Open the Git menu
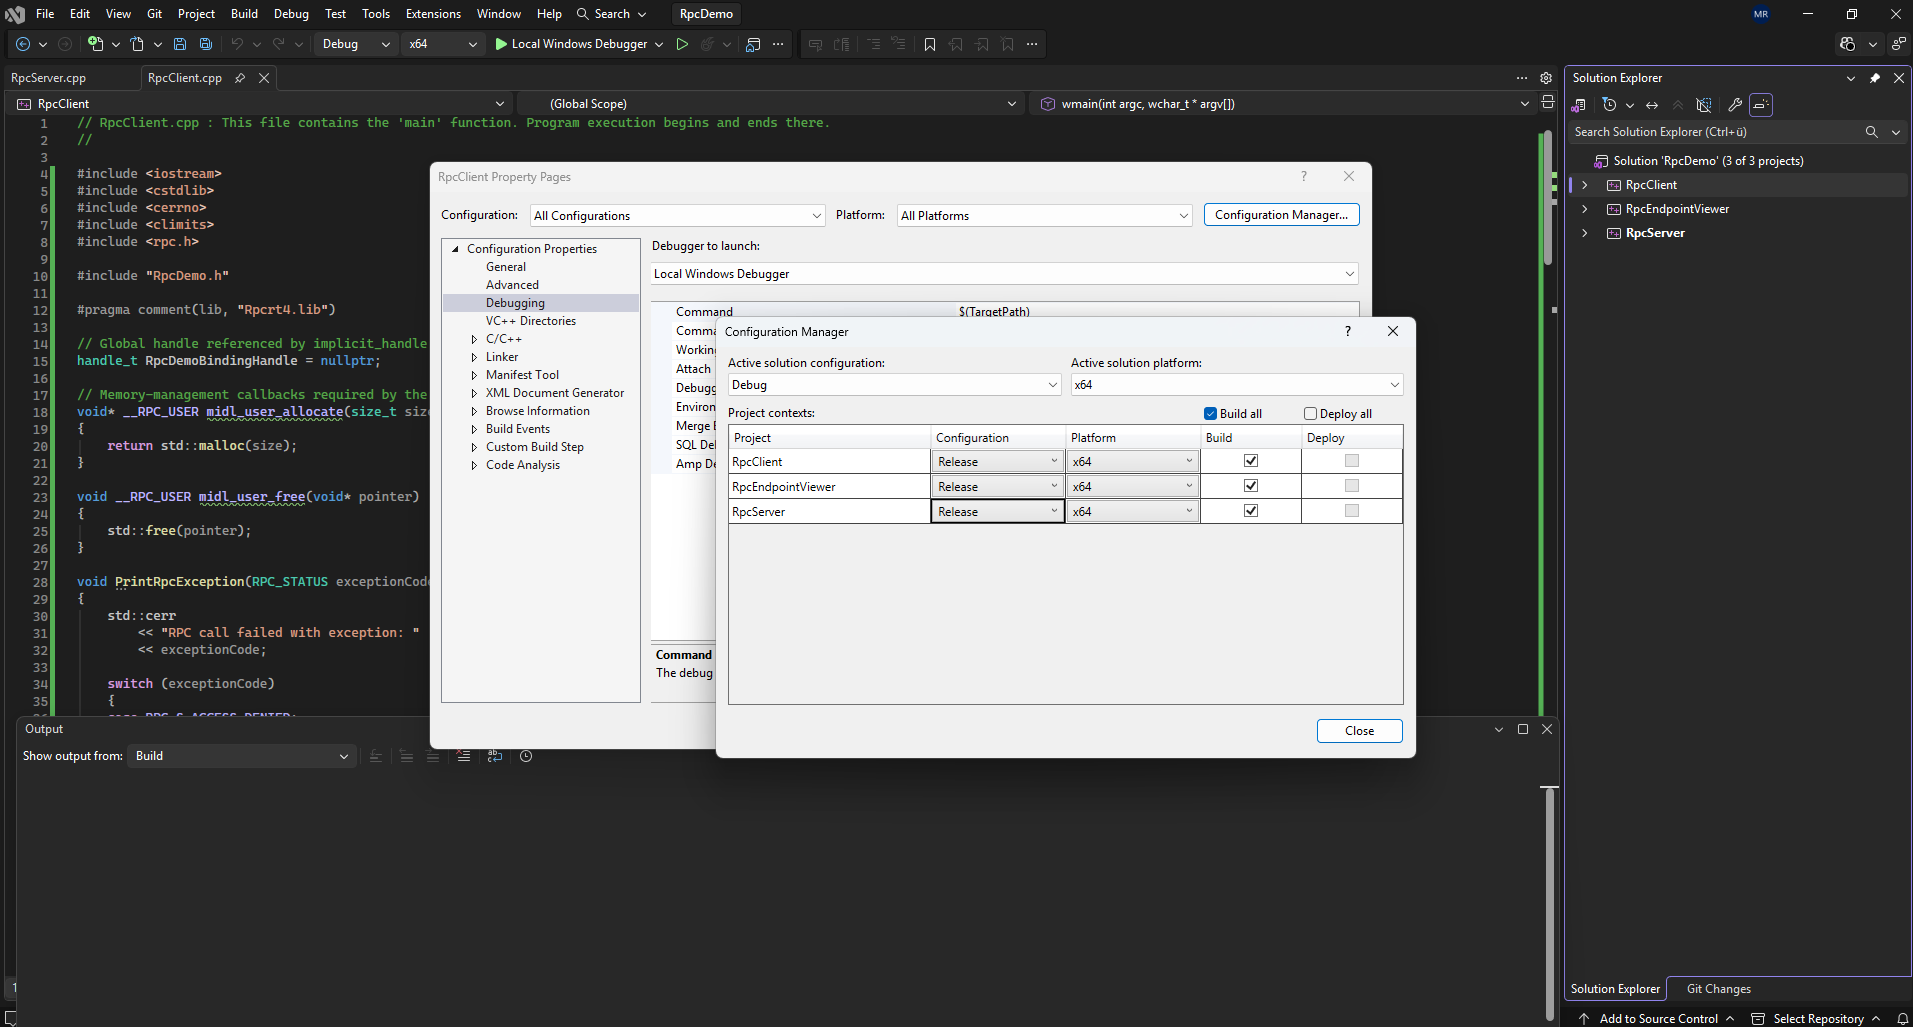Image resolution: width=1913 pixels, height=1027 pixels. point(154,14)
